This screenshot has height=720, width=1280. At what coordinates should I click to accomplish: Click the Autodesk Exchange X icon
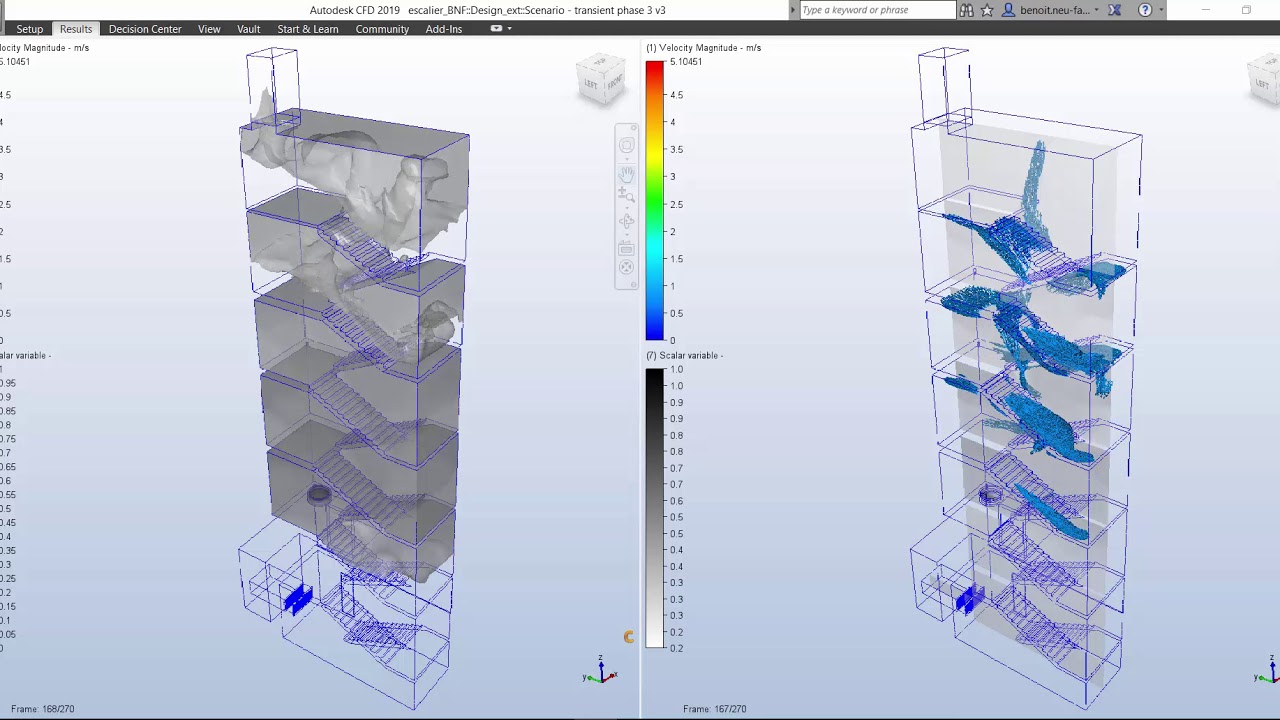coord(1115,10)
